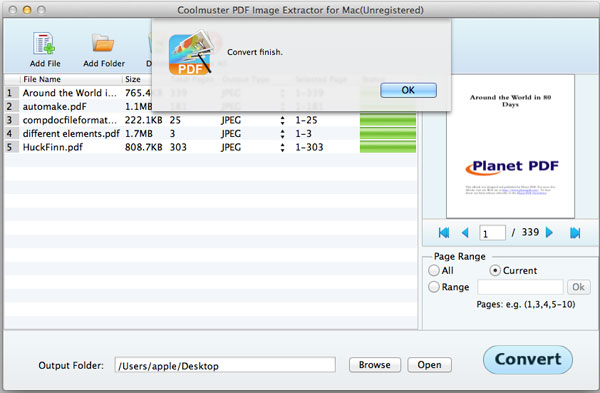Viewport: 600px width, 393px height.
Task: Select the Range radio button
Action: [434, 287]
